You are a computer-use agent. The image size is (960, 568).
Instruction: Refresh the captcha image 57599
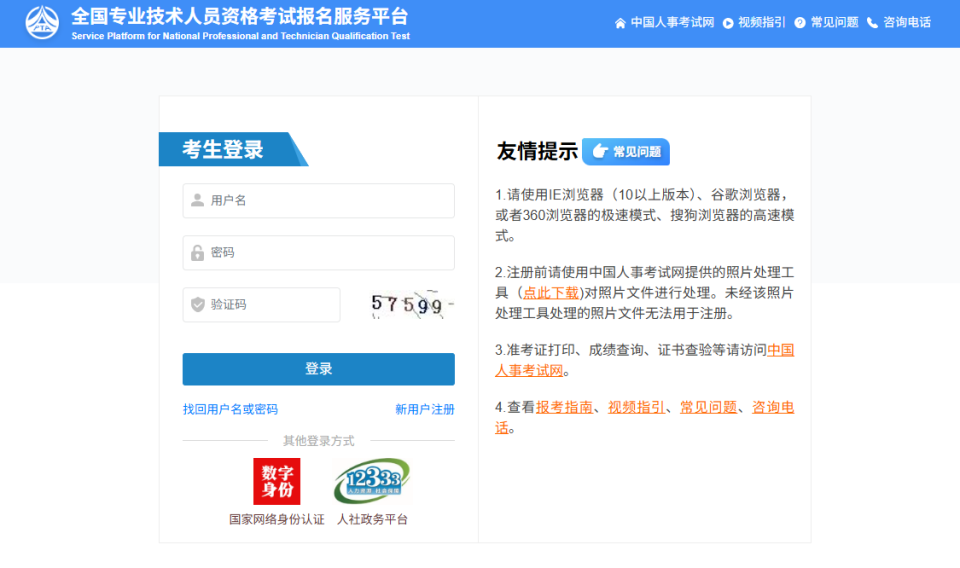click(412, 304)
